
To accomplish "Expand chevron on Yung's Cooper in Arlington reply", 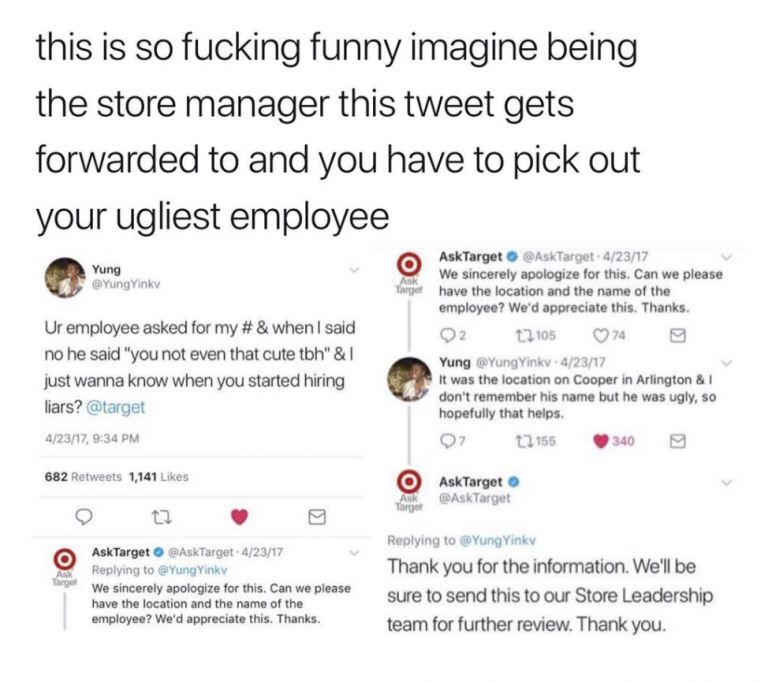I will [726, 362].
